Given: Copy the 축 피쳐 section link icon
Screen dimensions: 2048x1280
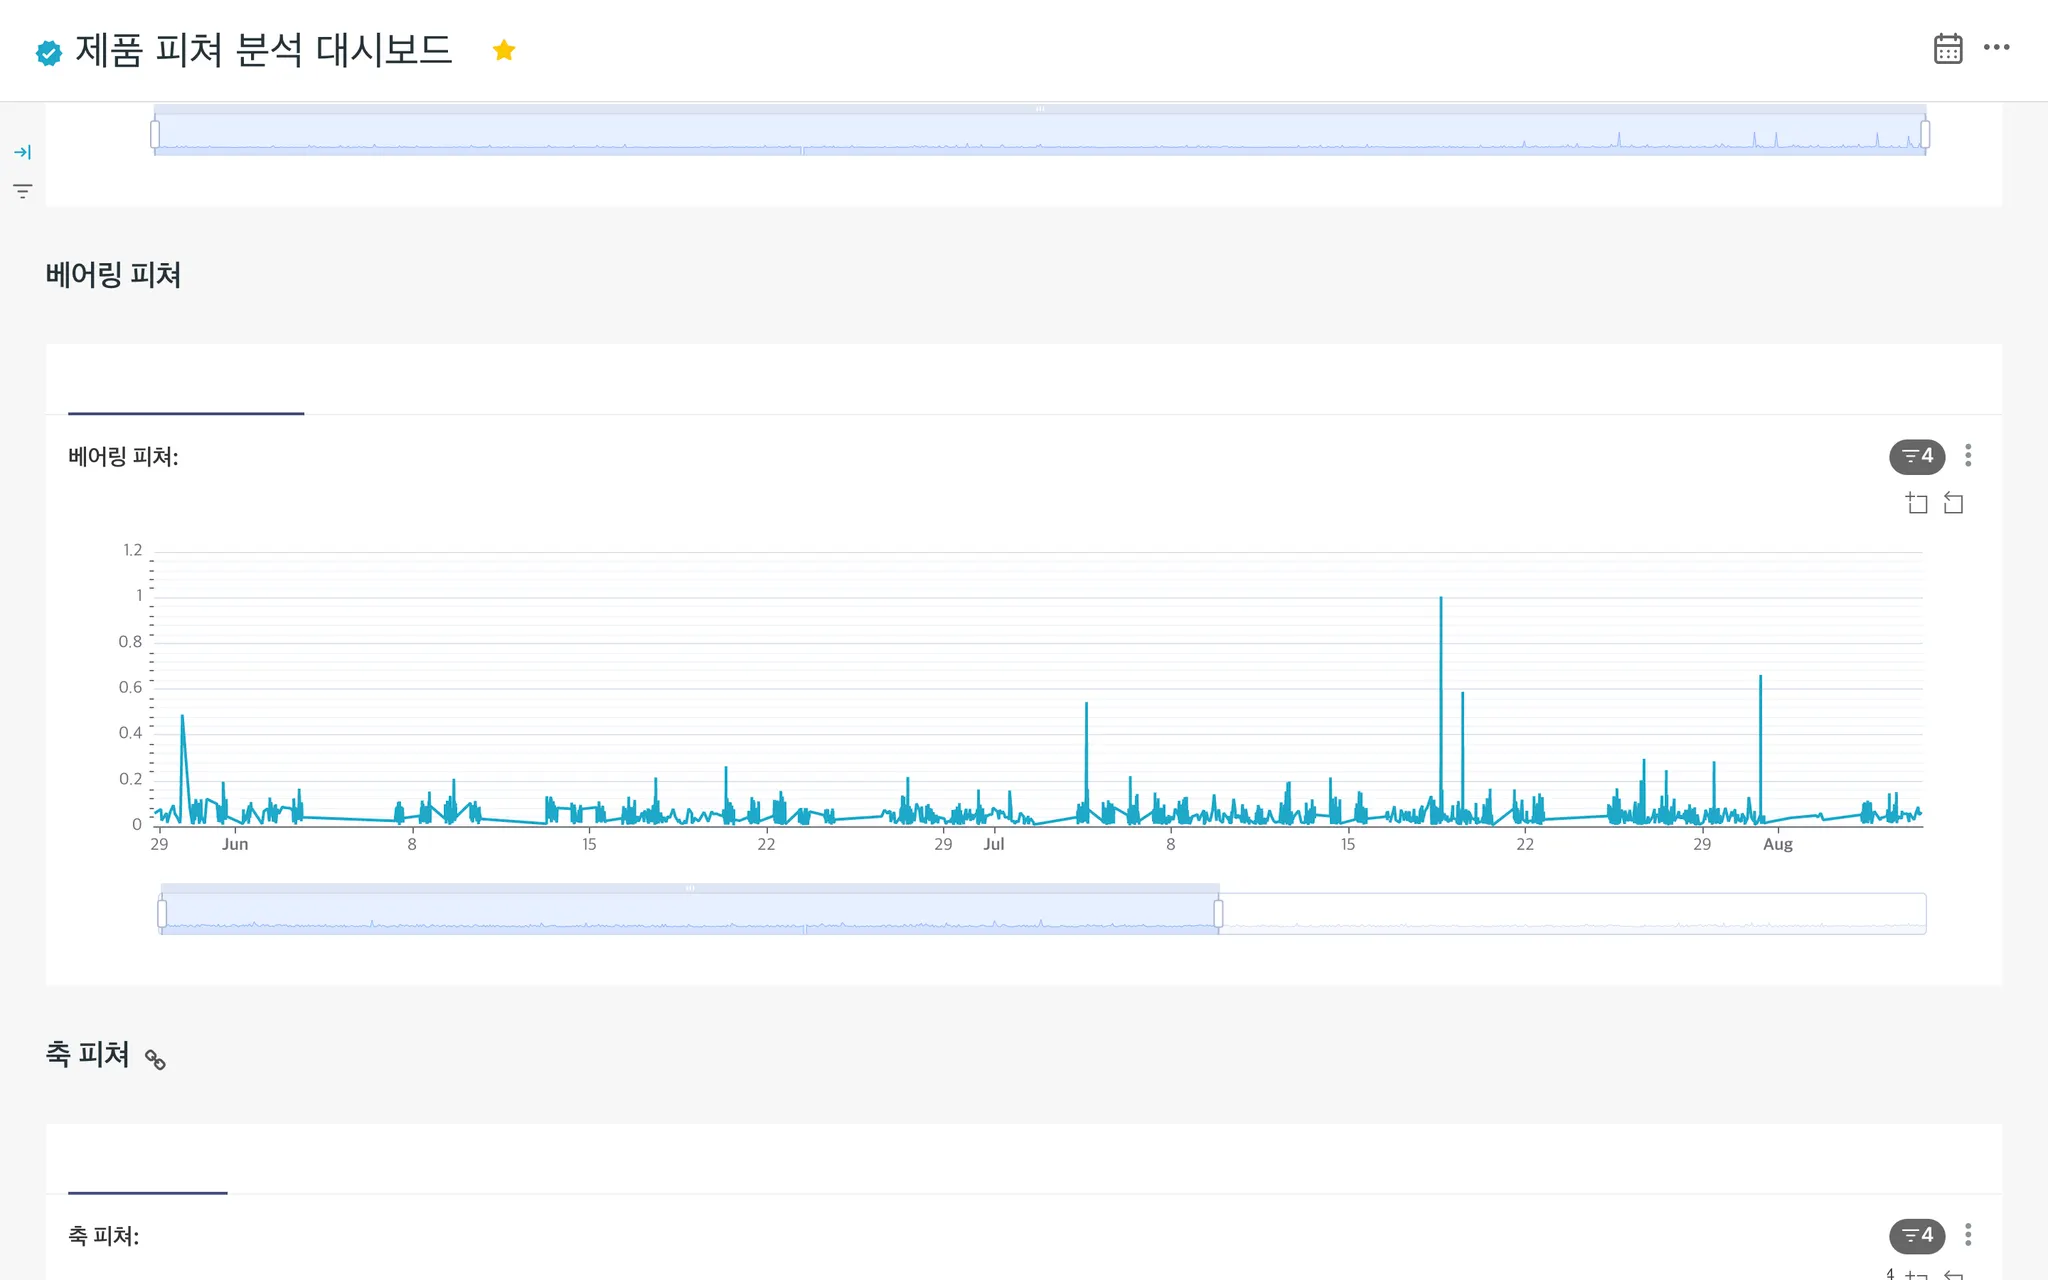Looking at the screenshot, I should coord(155,1059).
